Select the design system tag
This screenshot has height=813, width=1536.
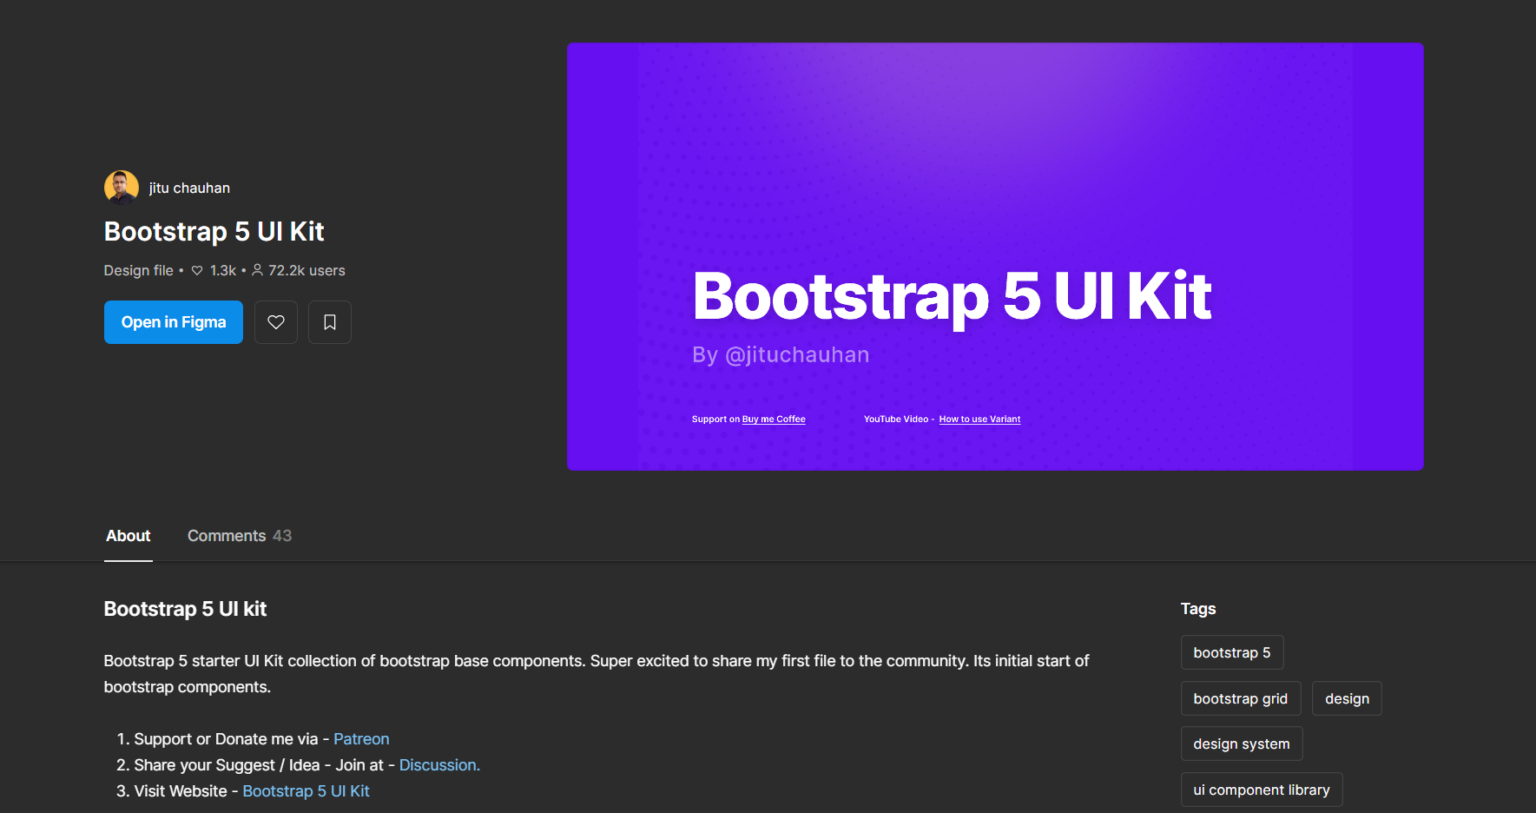click(1242, 743)
